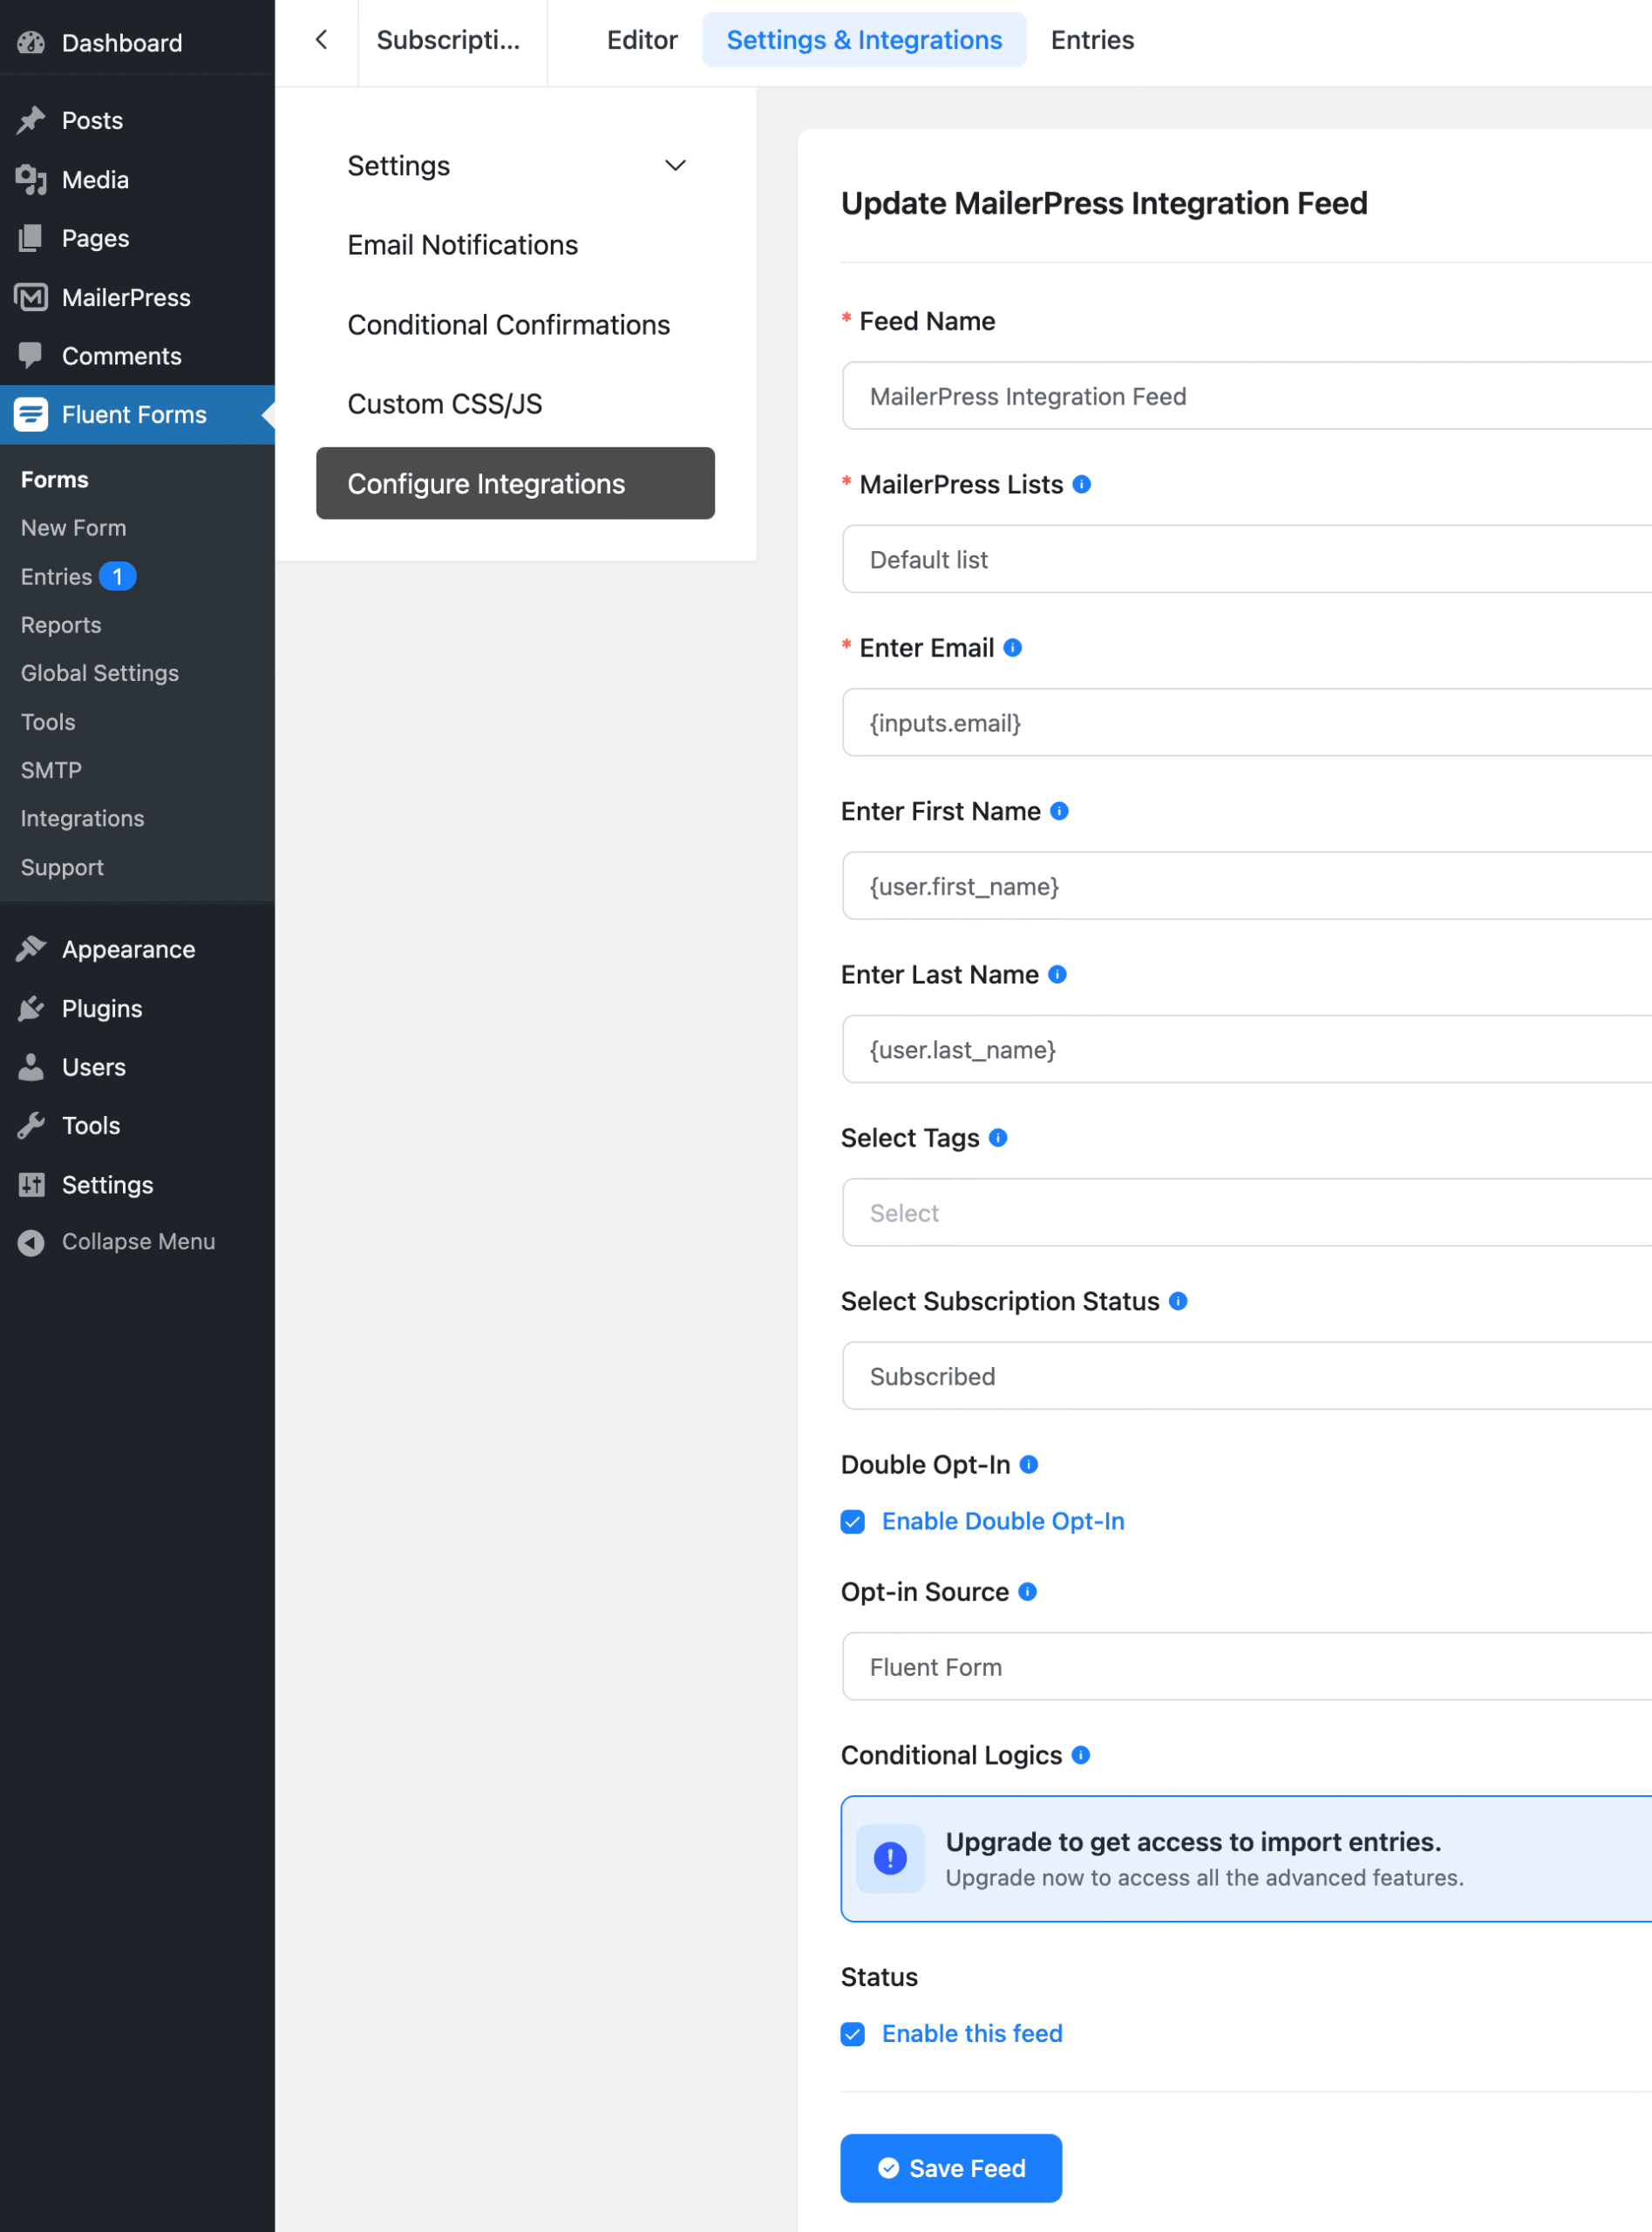The image size is (1652, 2232).
Task: Click the back chevron beside Subscription title
Action: 320,40
